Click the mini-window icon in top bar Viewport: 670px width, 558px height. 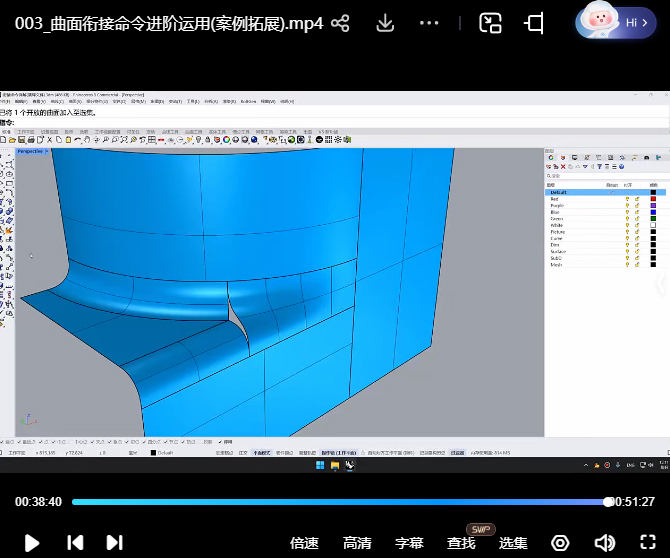[490, 23]
